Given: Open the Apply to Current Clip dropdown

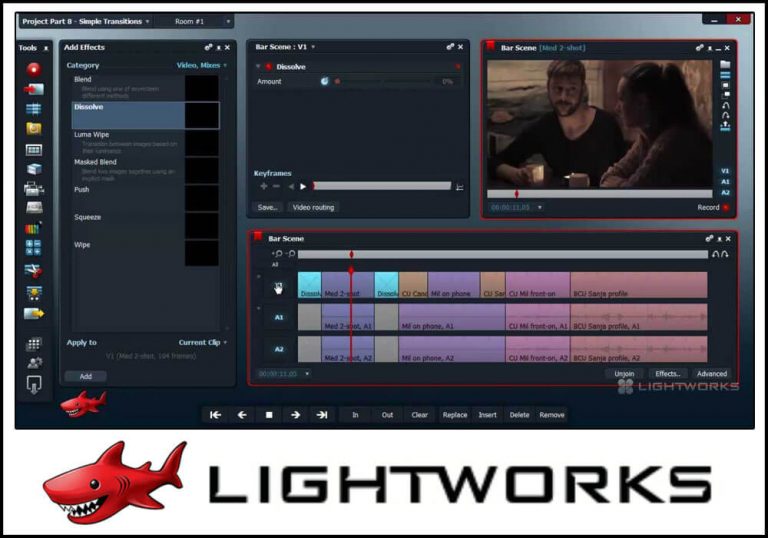Looking at the screenshot, I should 203,342.
